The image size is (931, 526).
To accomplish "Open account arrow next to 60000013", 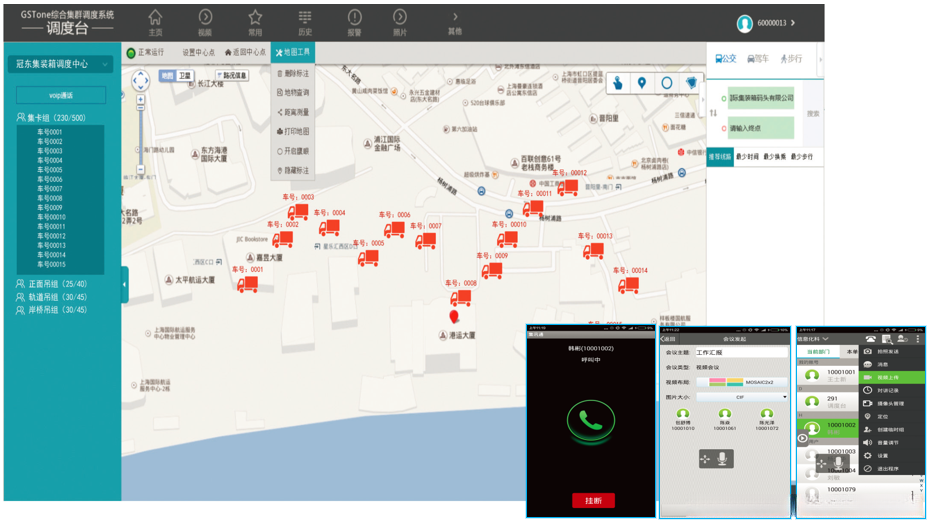I will [x=793, y=23].
